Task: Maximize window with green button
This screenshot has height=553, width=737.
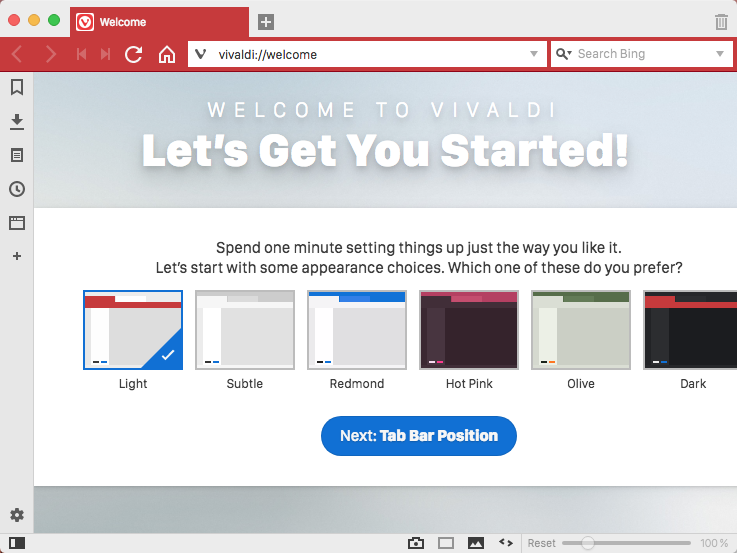Action: [x=54, y=20]
